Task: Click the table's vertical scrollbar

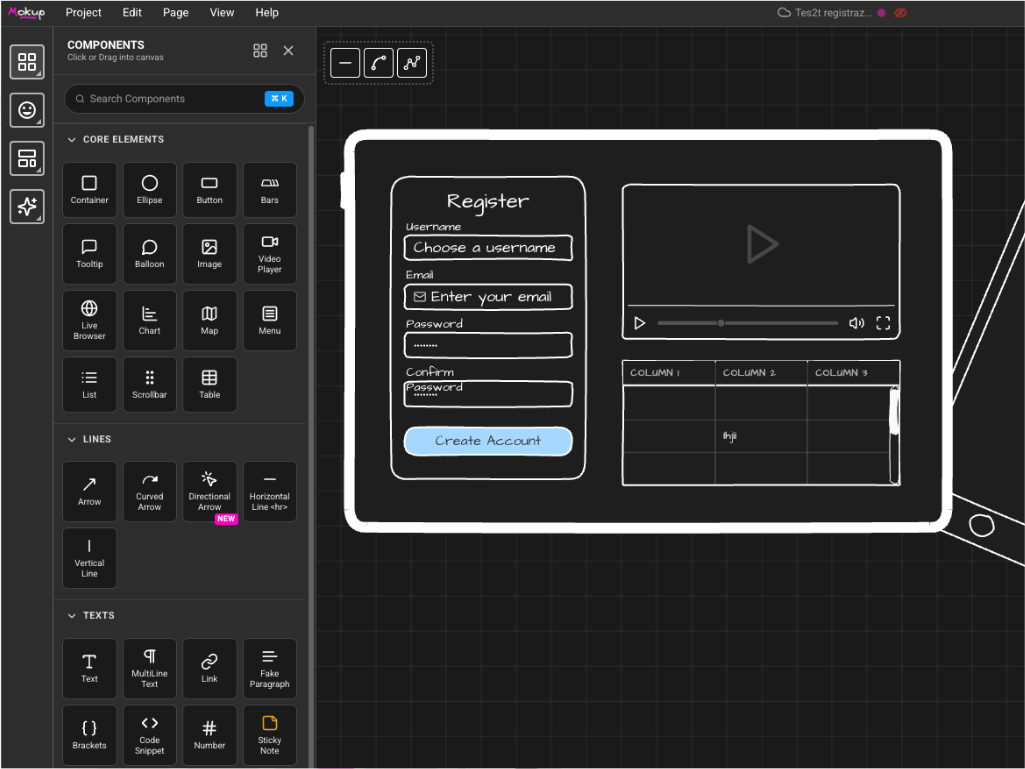Action: tap(894, 435)
